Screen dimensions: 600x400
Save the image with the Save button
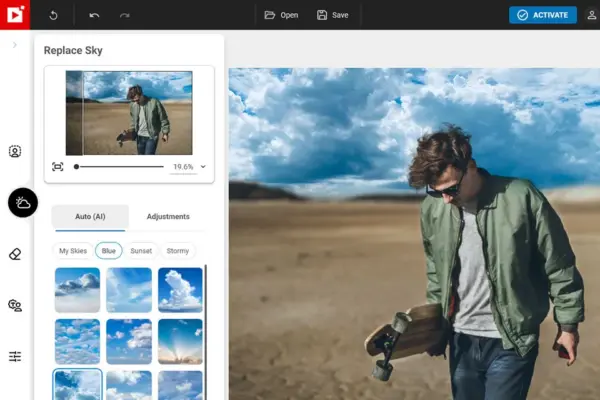click(x=333, y=15)
